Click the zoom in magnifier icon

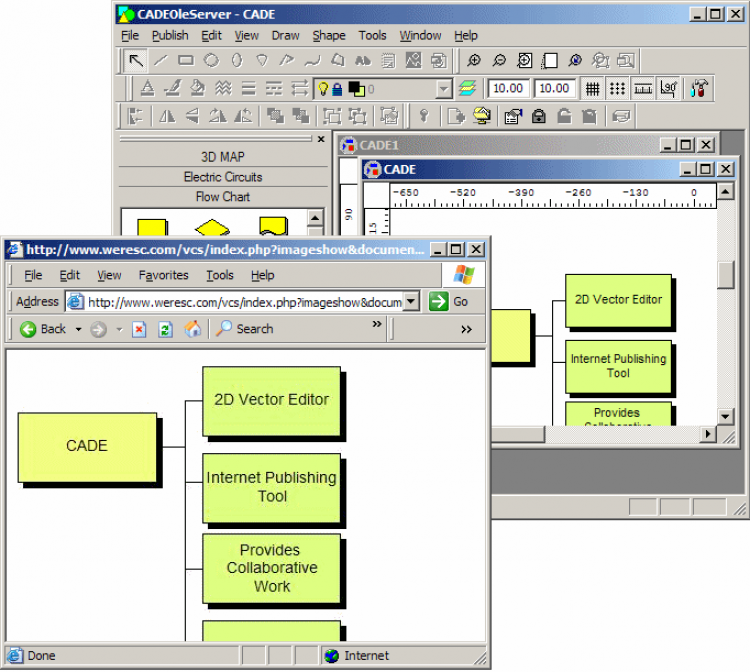[474, 61]
